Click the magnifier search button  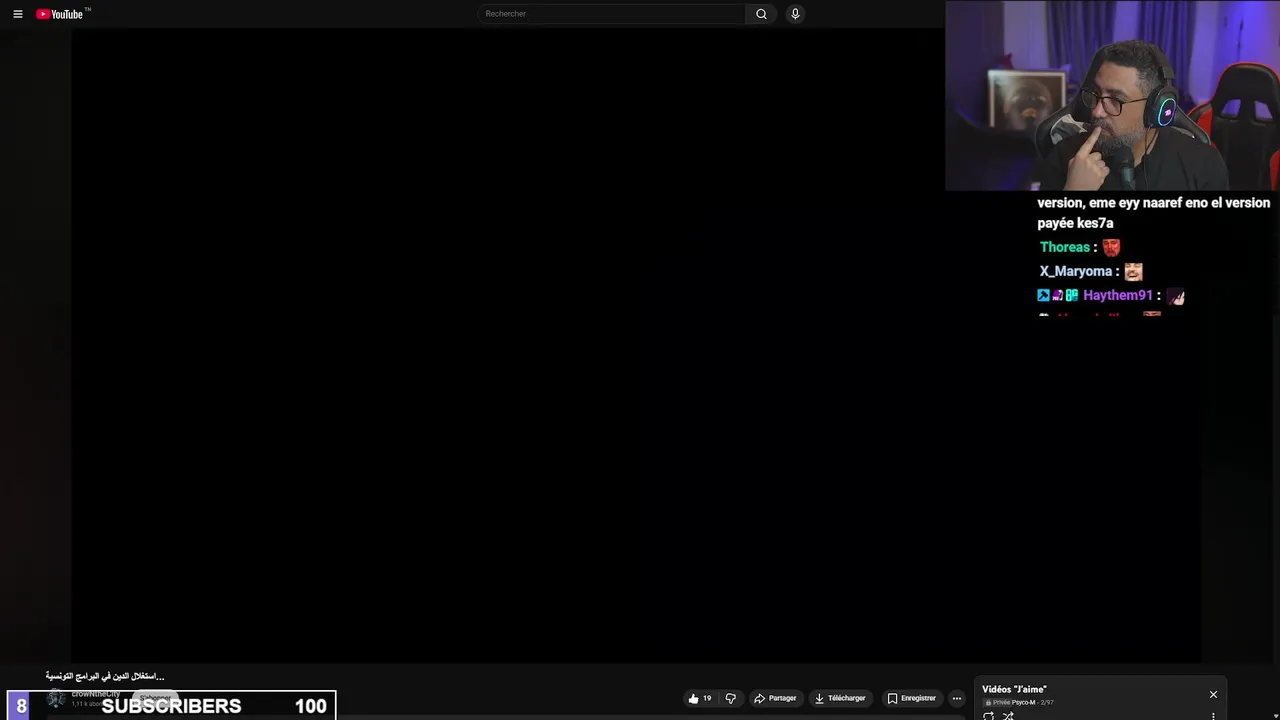point(761,14)
